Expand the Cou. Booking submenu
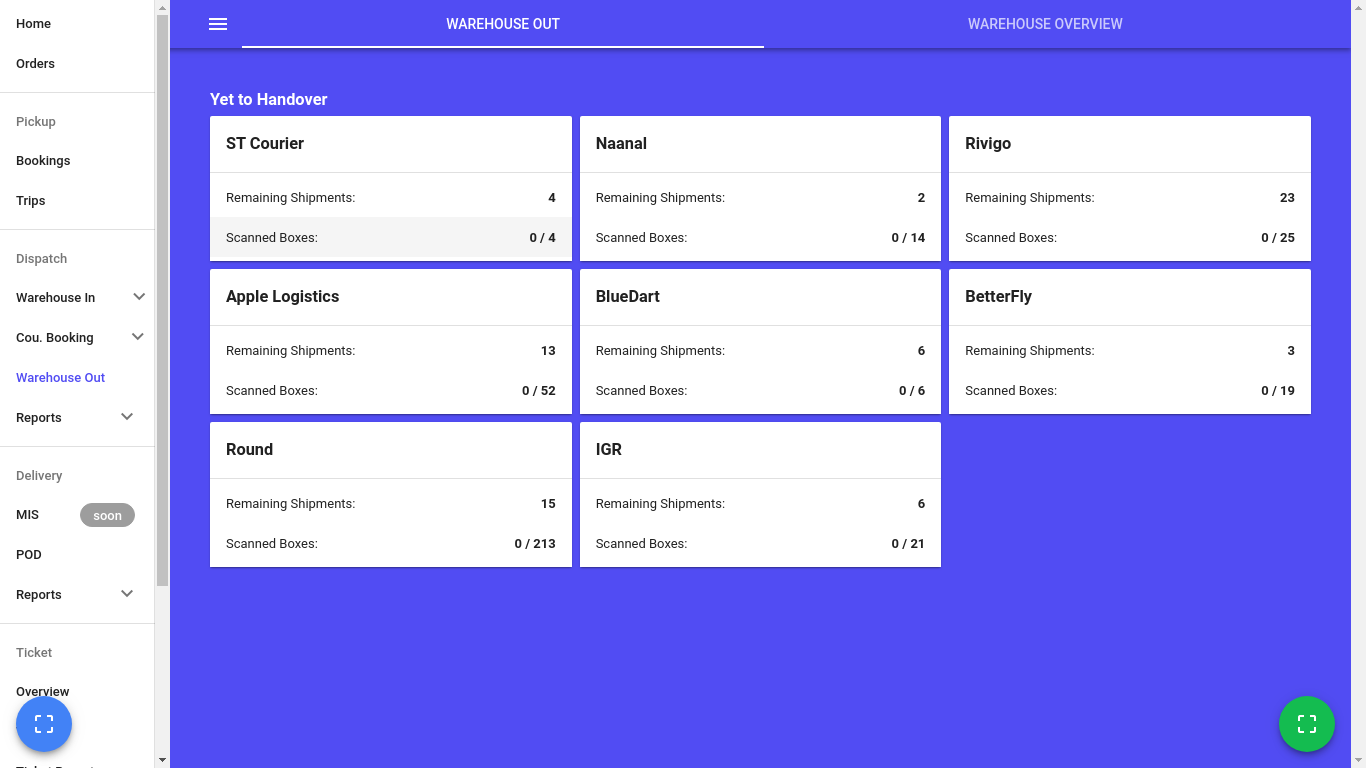Image resolution: width=1366 pixels, height=768 pixels. (x=138, y=337)
